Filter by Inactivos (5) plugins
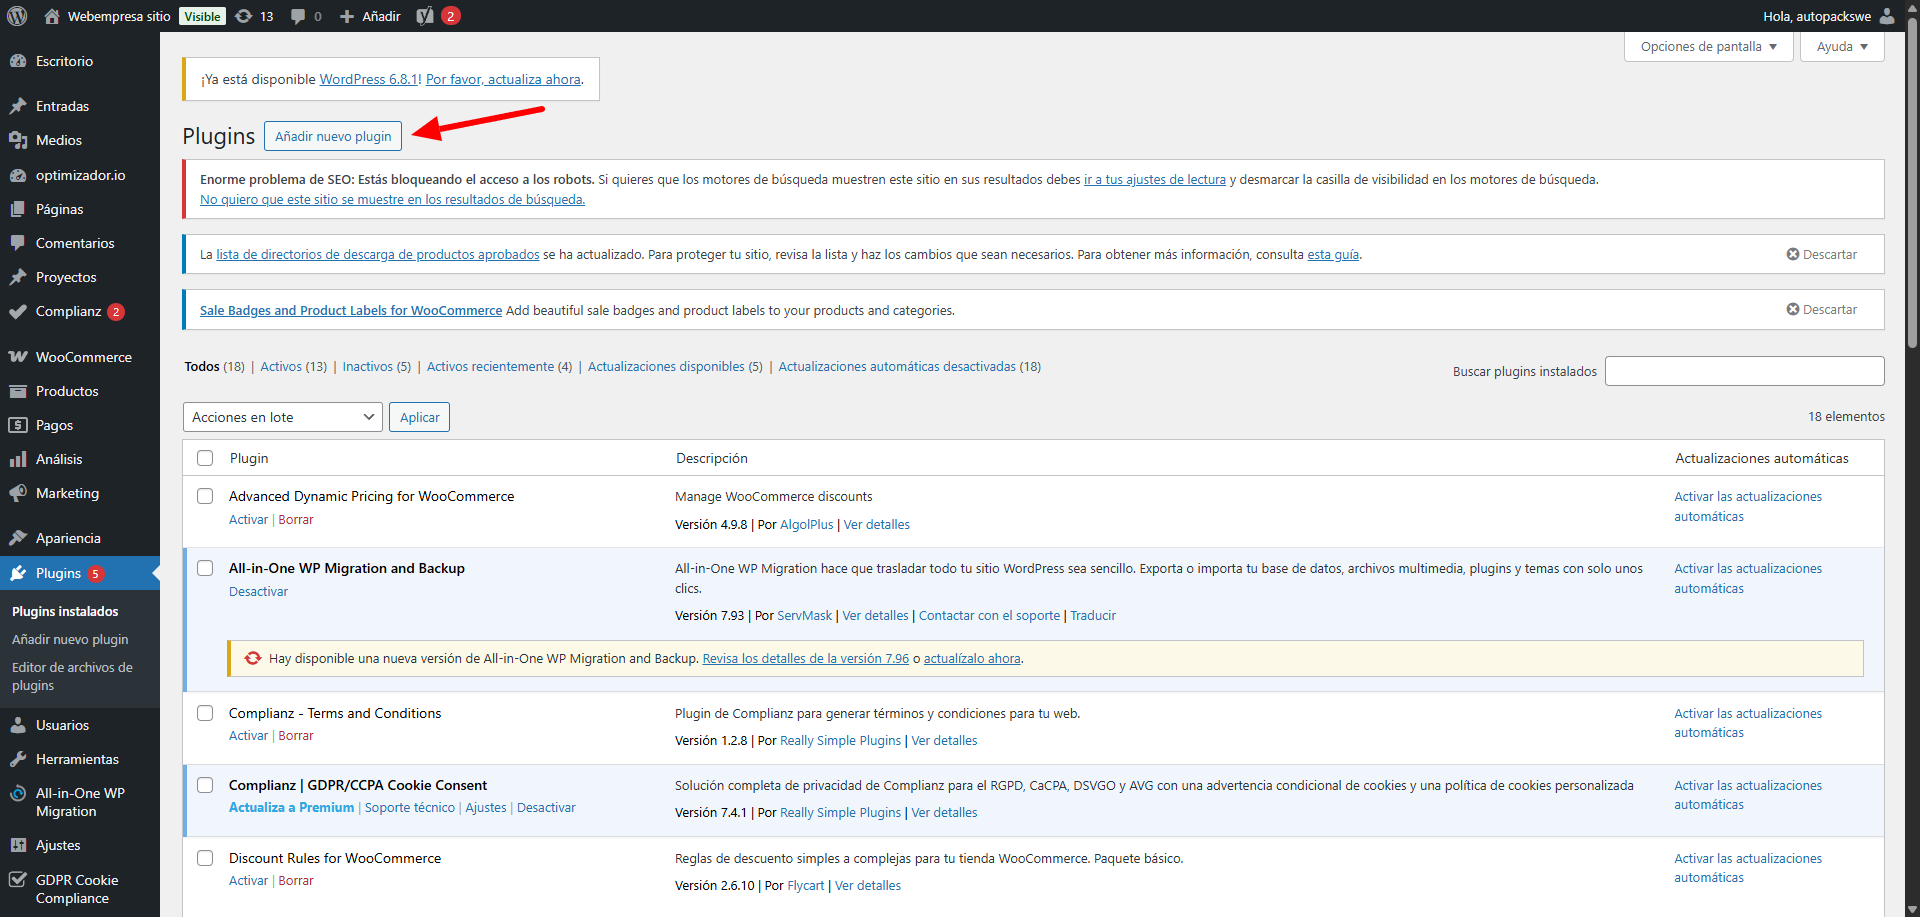Screen dimensions: 1920x917 pyautogui.click(x=377, y=367)
